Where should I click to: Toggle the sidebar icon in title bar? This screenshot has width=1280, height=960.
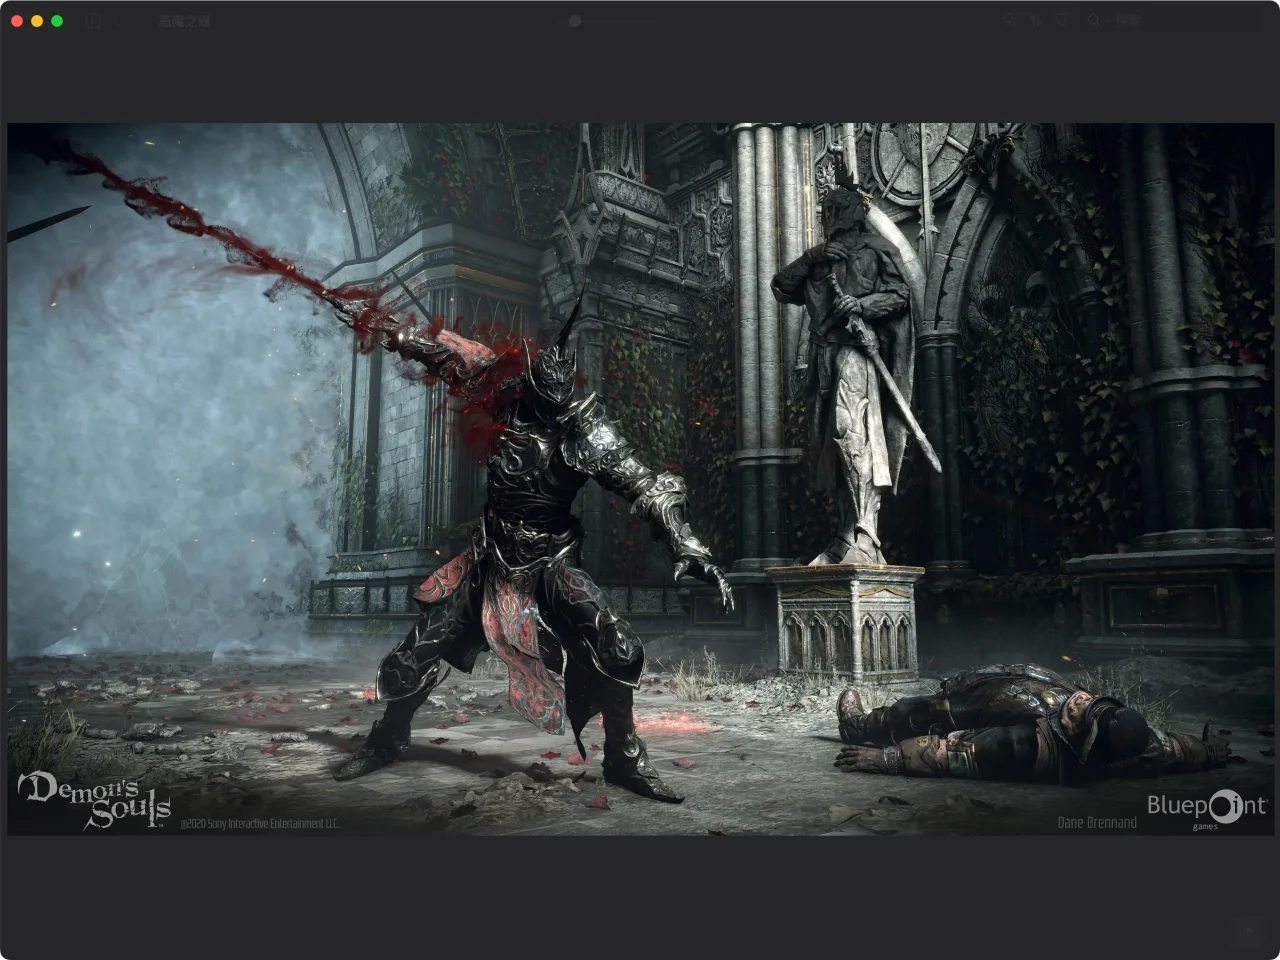click(x=93, y=21)
